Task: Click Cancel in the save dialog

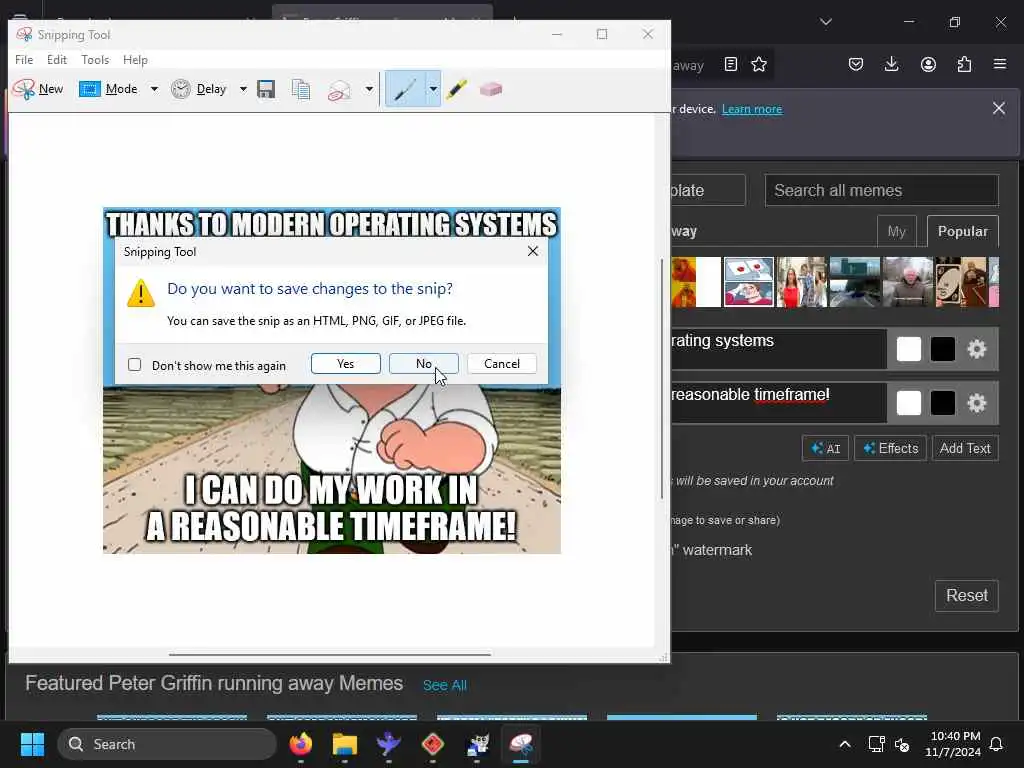Action: 502,364
